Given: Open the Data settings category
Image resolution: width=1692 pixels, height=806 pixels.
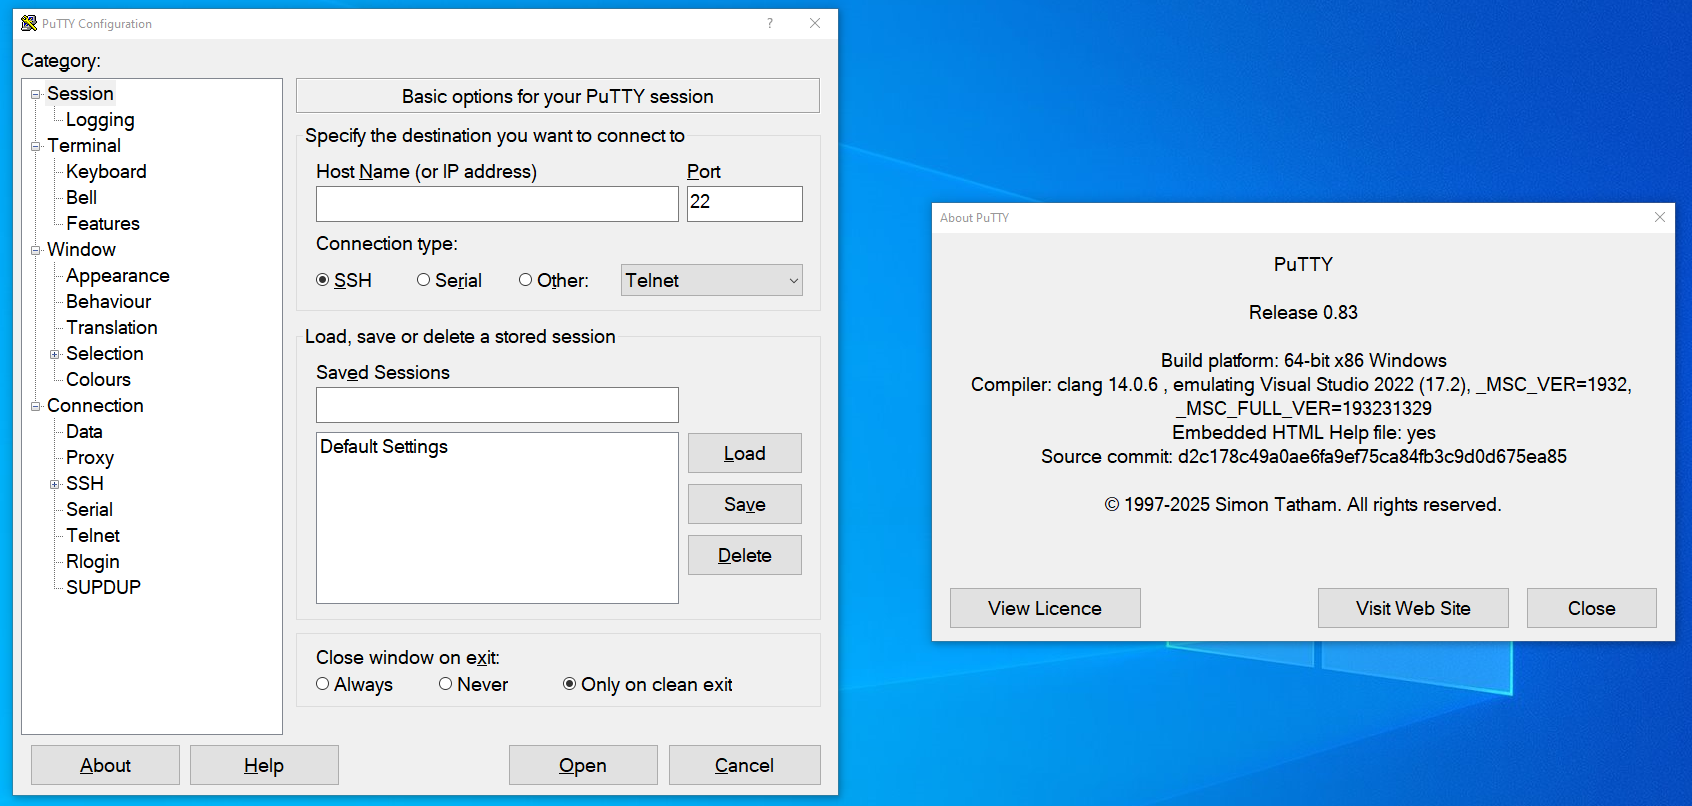Looking at the screenshot, I should coord(84,432).
